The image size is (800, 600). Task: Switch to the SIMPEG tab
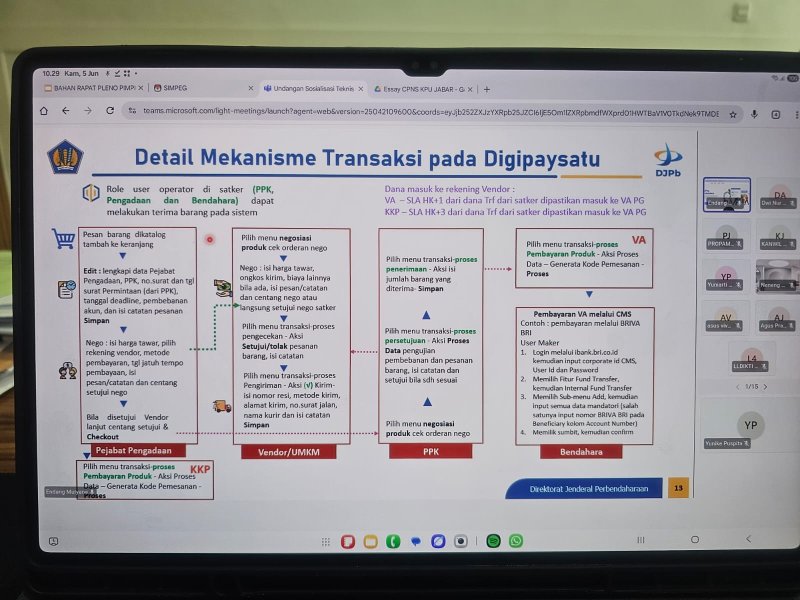tap(174, 88)
